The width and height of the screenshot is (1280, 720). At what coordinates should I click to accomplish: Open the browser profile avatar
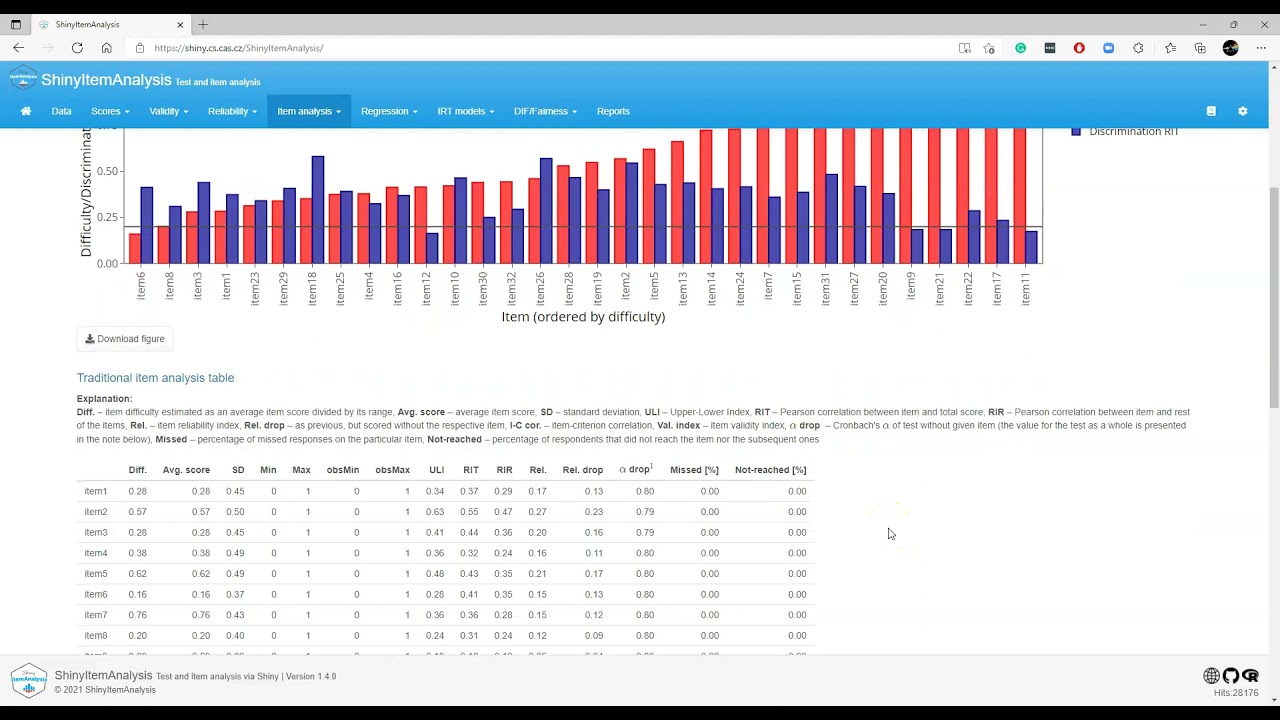tap(1231, 48)
